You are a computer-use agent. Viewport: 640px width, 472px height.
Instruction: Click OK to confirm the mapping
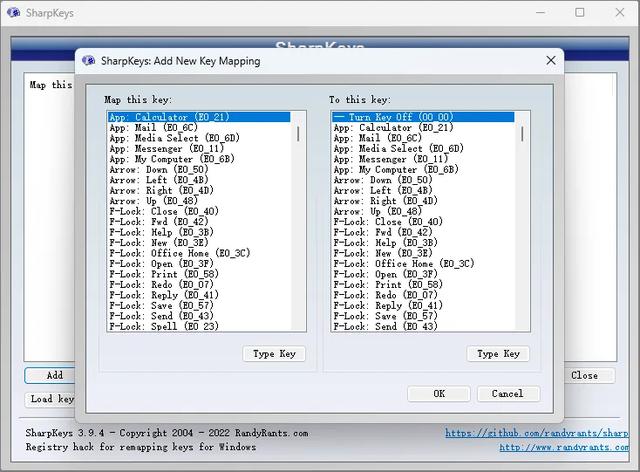(x=439, y=394)
